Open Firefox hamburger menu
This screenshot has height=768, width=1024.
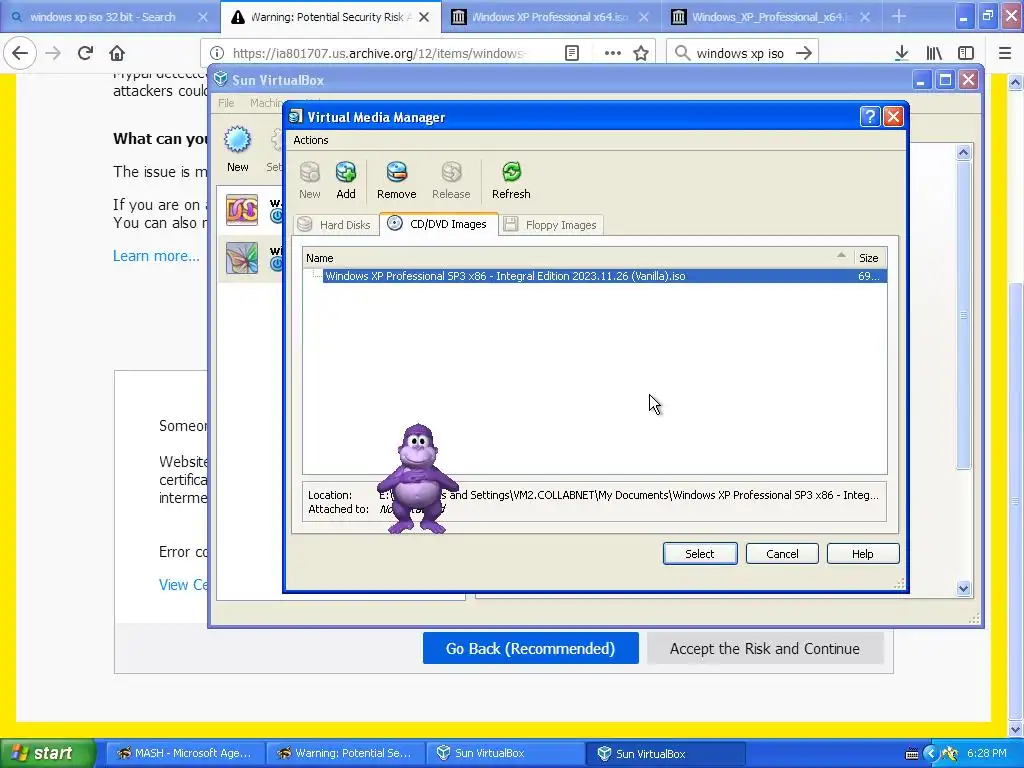tap(1004, 53)
